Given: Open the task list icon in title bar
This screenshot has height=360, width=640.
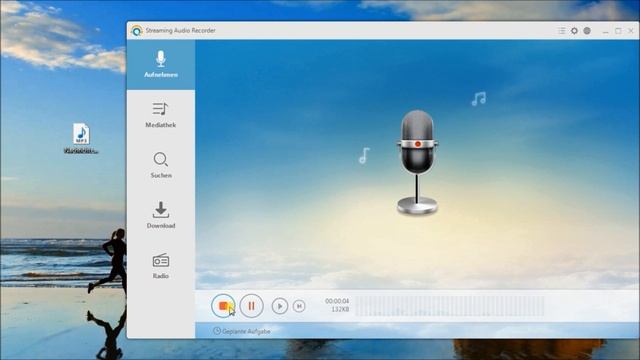Looking at the screenshot, I should [x=562, y=31].
